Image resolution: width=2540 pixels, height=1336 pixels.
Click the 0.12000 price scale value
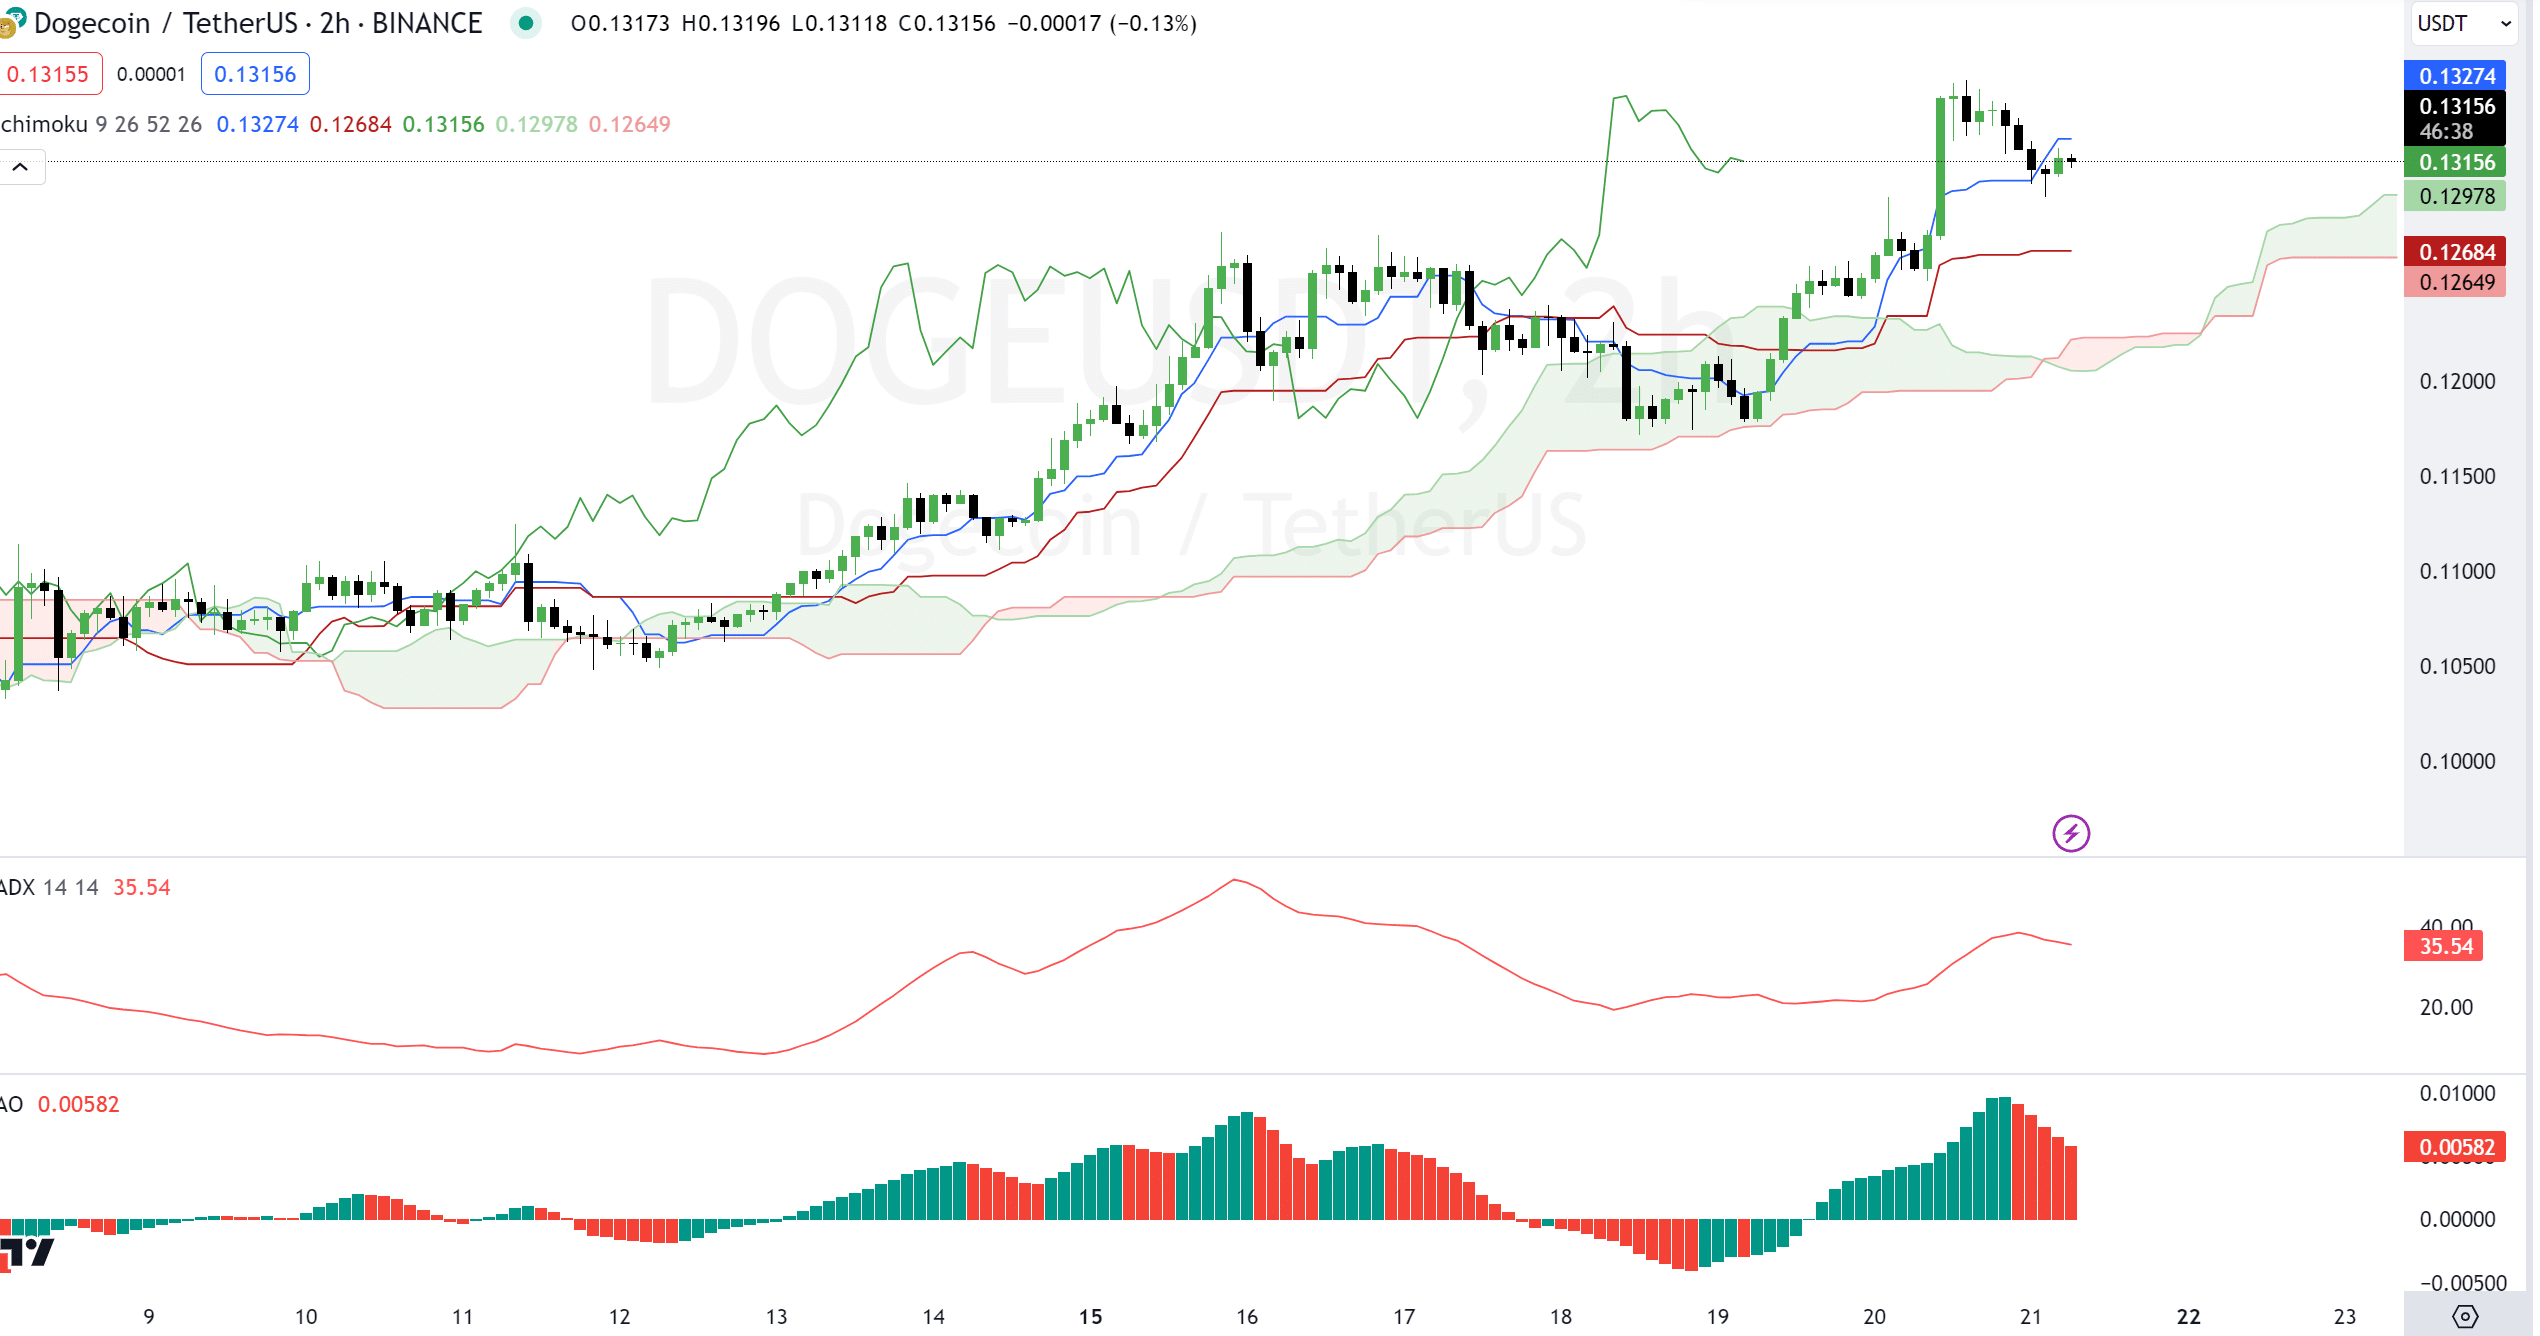point(2457,381)
